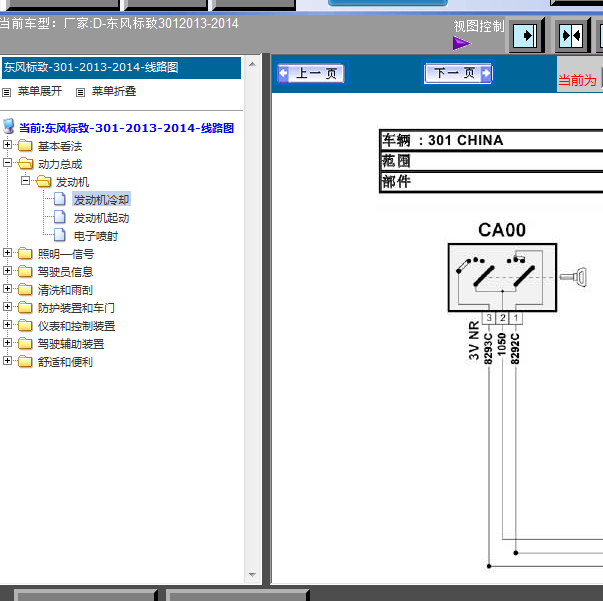Click wire label 8293C in the diagram
The width and height of the screenshot is (603, 601).
click(x=488, y=348)
